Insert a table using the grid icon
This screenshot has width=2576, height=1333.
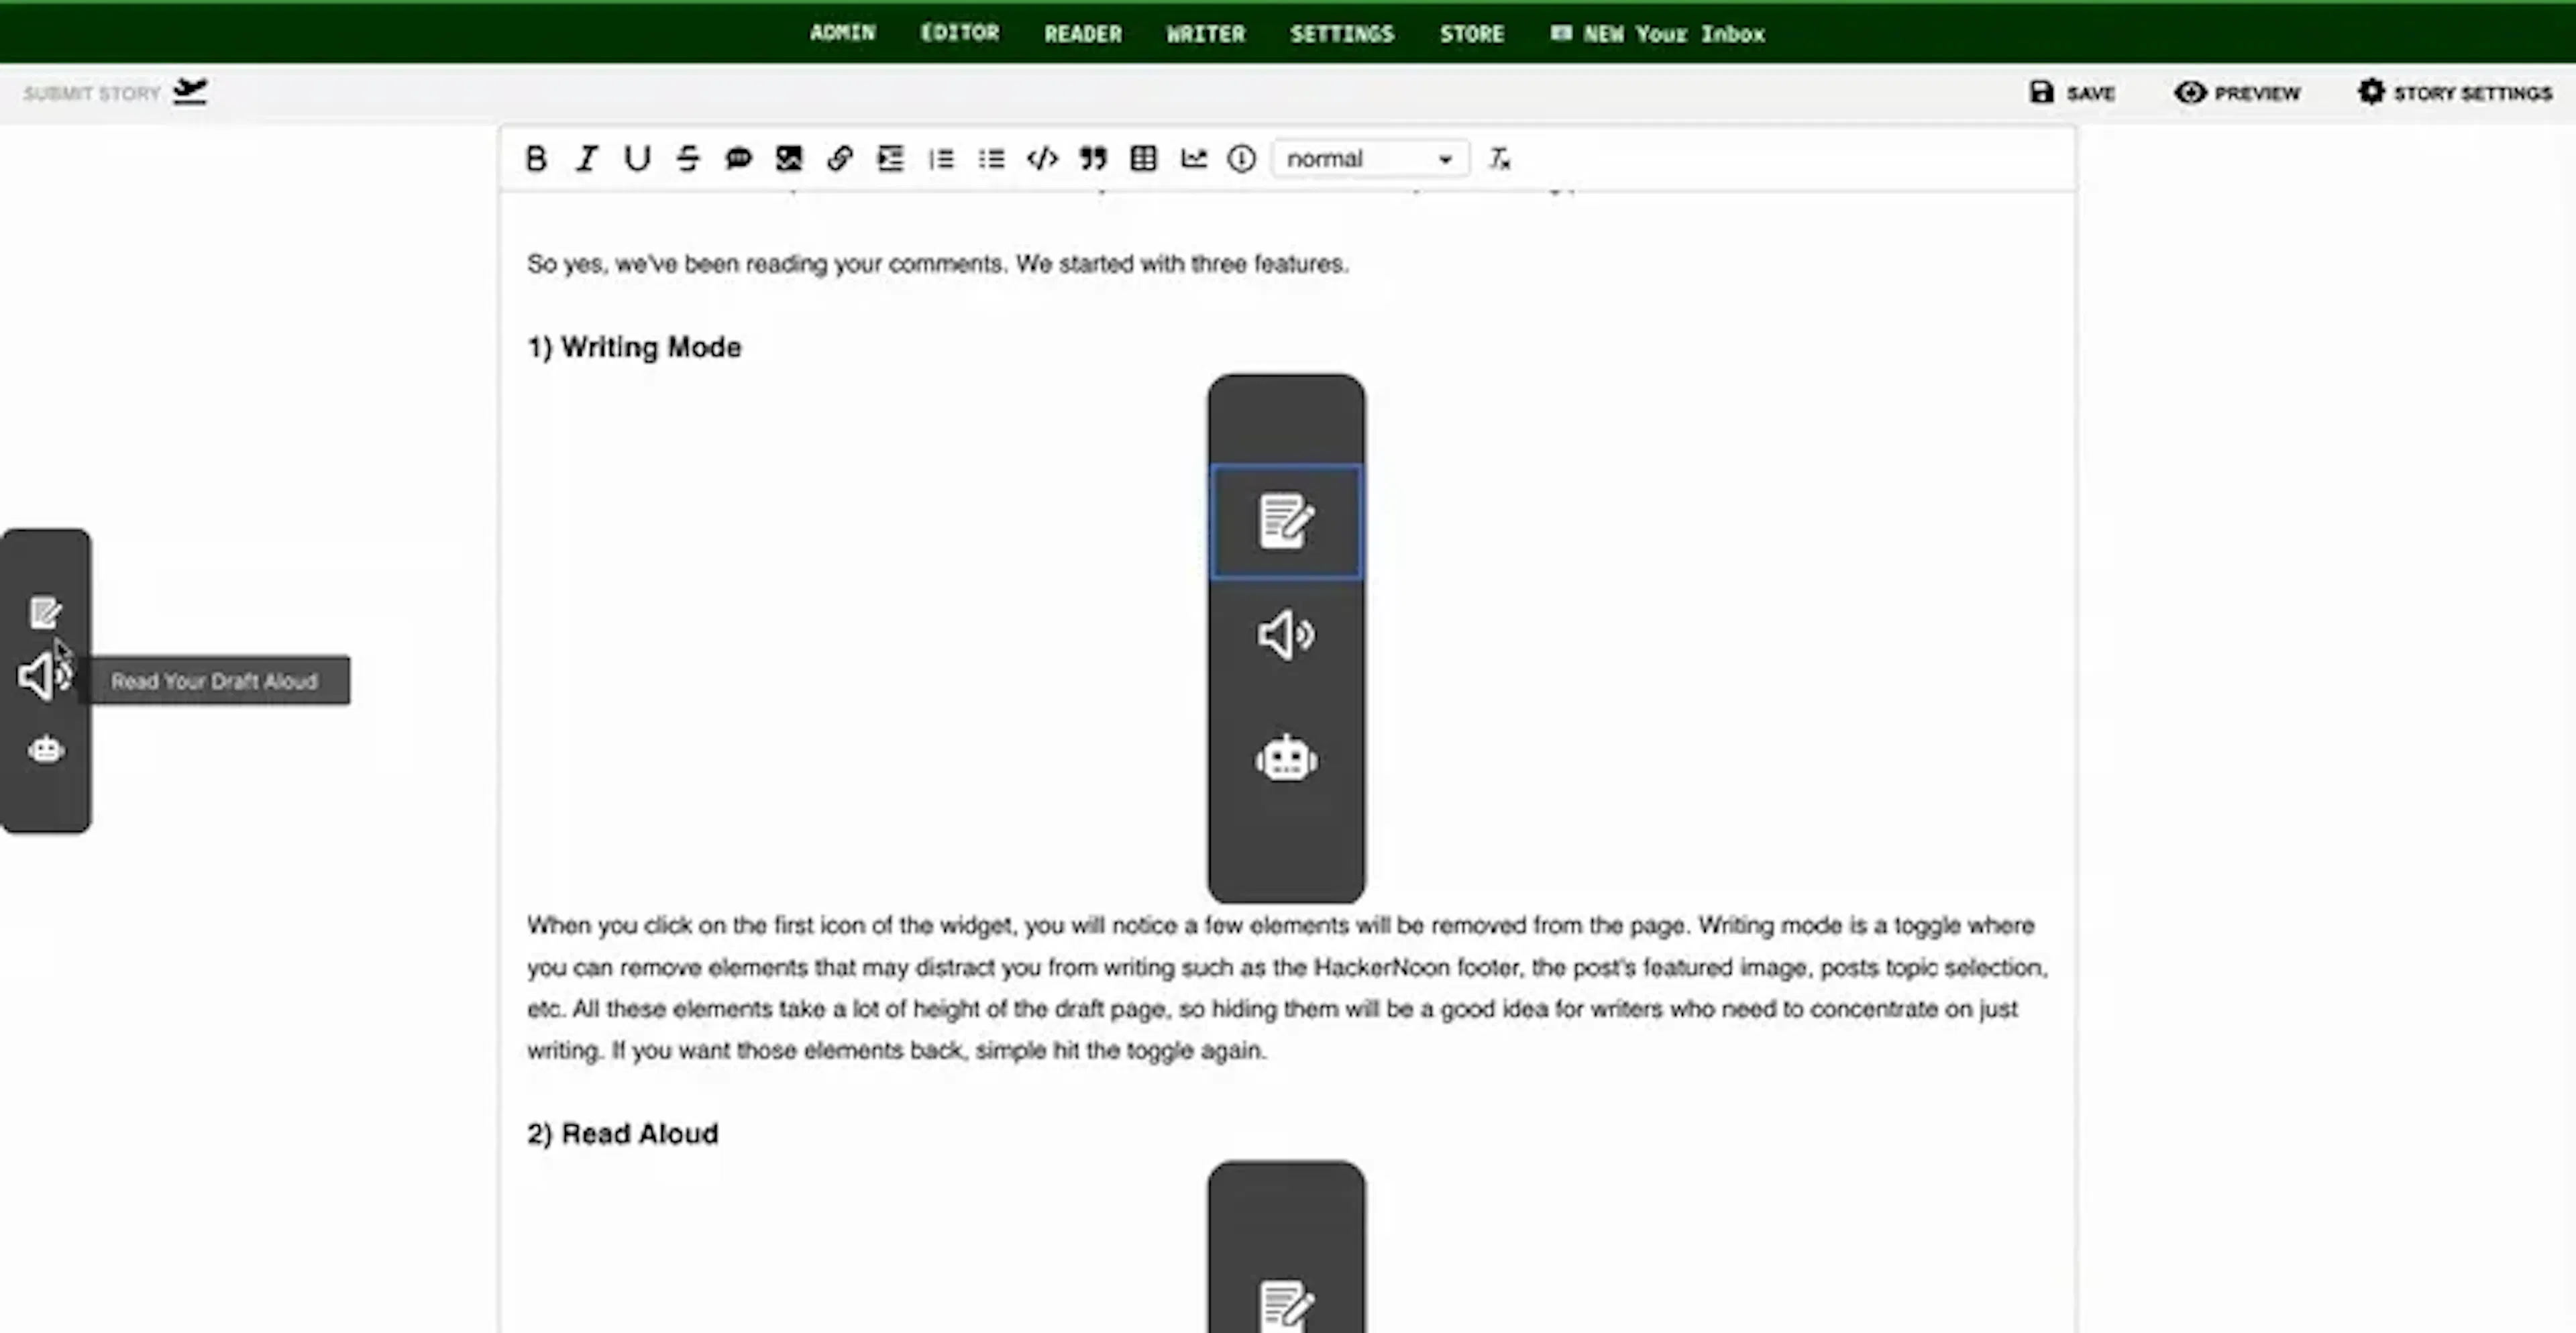(1143, 158)
